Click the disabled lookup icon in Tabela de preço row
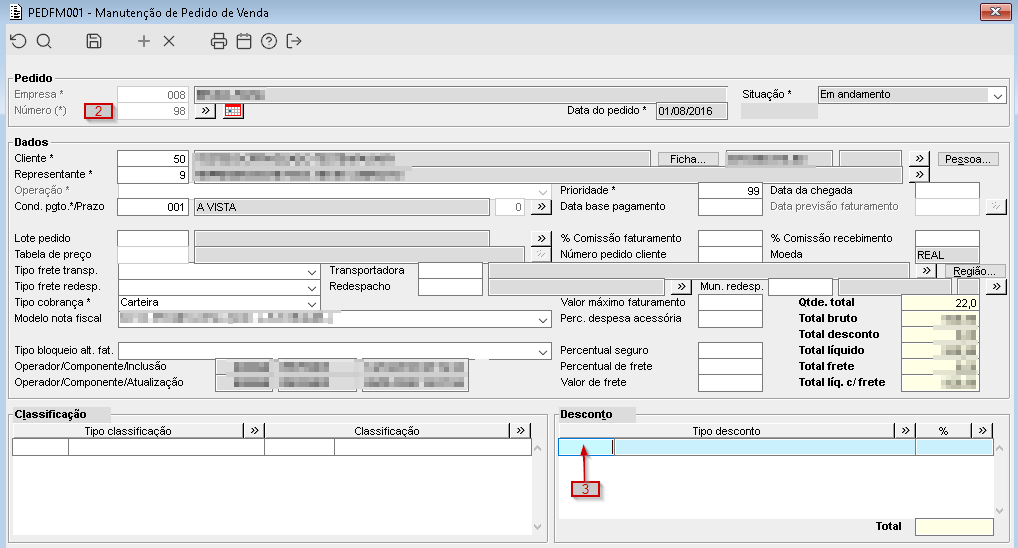This screenshot has height=548, width=1018. (541, 255)
